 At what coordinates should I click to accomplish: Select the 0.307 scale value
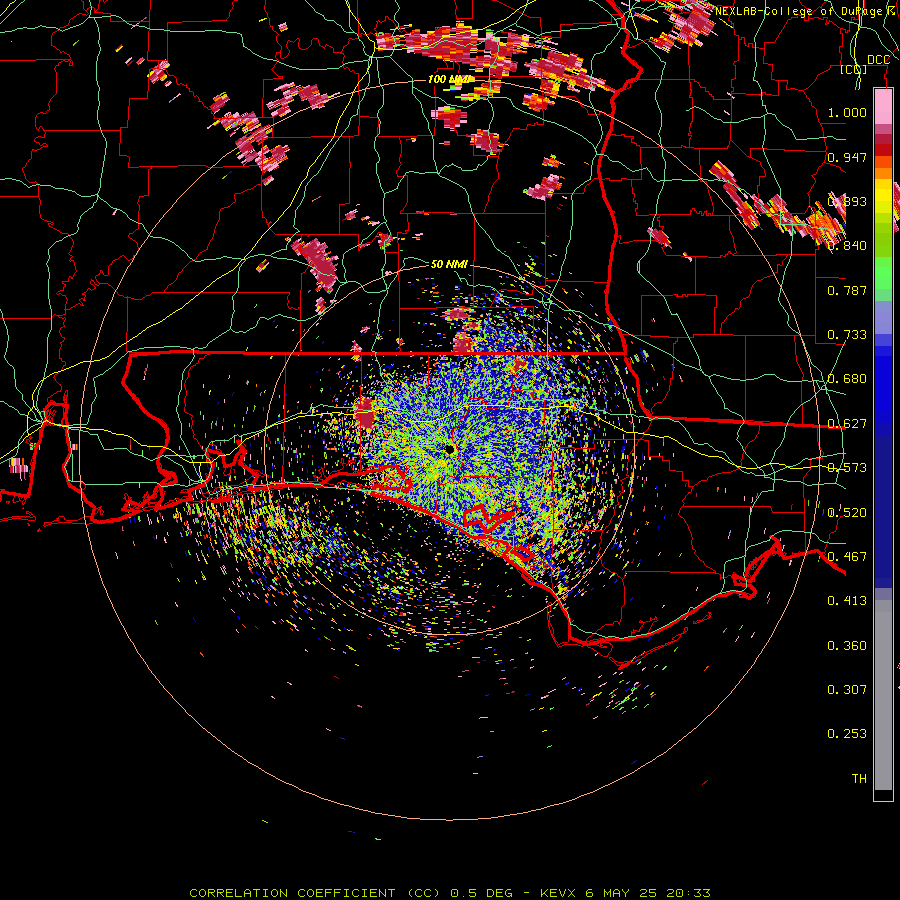(847, 690)
